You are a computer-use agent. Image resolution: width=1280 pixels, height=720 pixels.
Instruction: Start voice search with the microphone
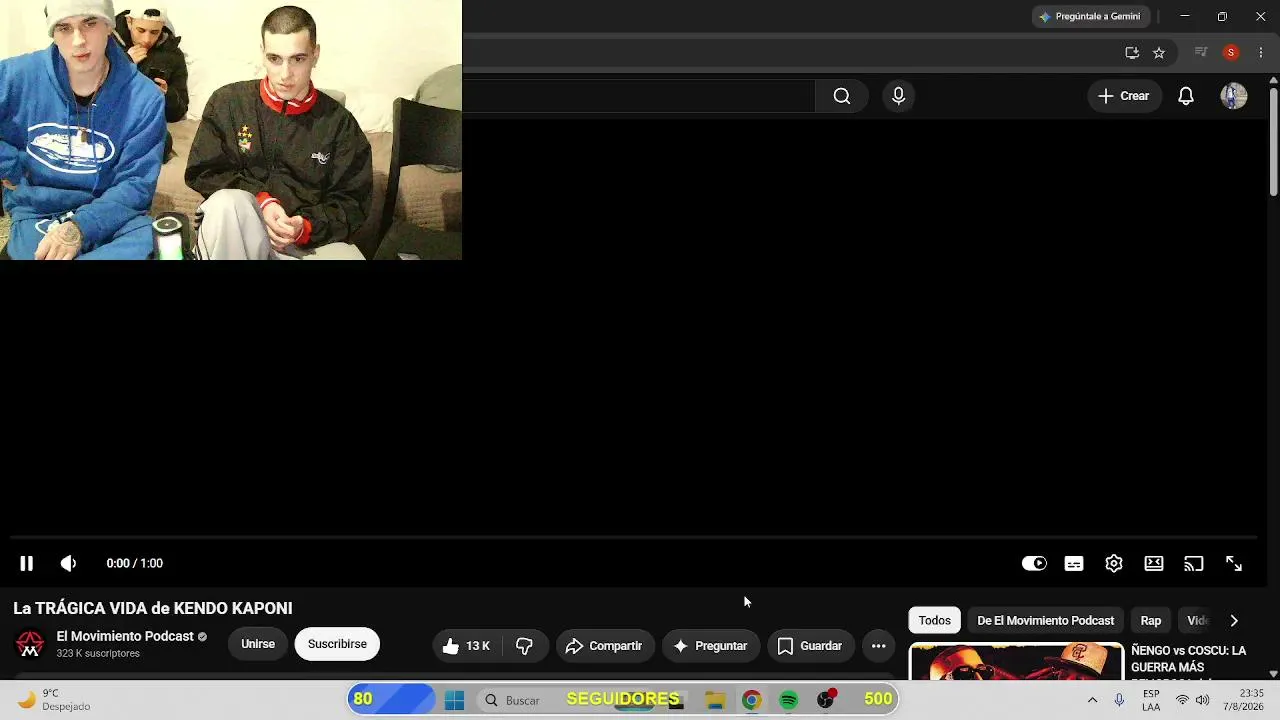(x=898, y=96)
